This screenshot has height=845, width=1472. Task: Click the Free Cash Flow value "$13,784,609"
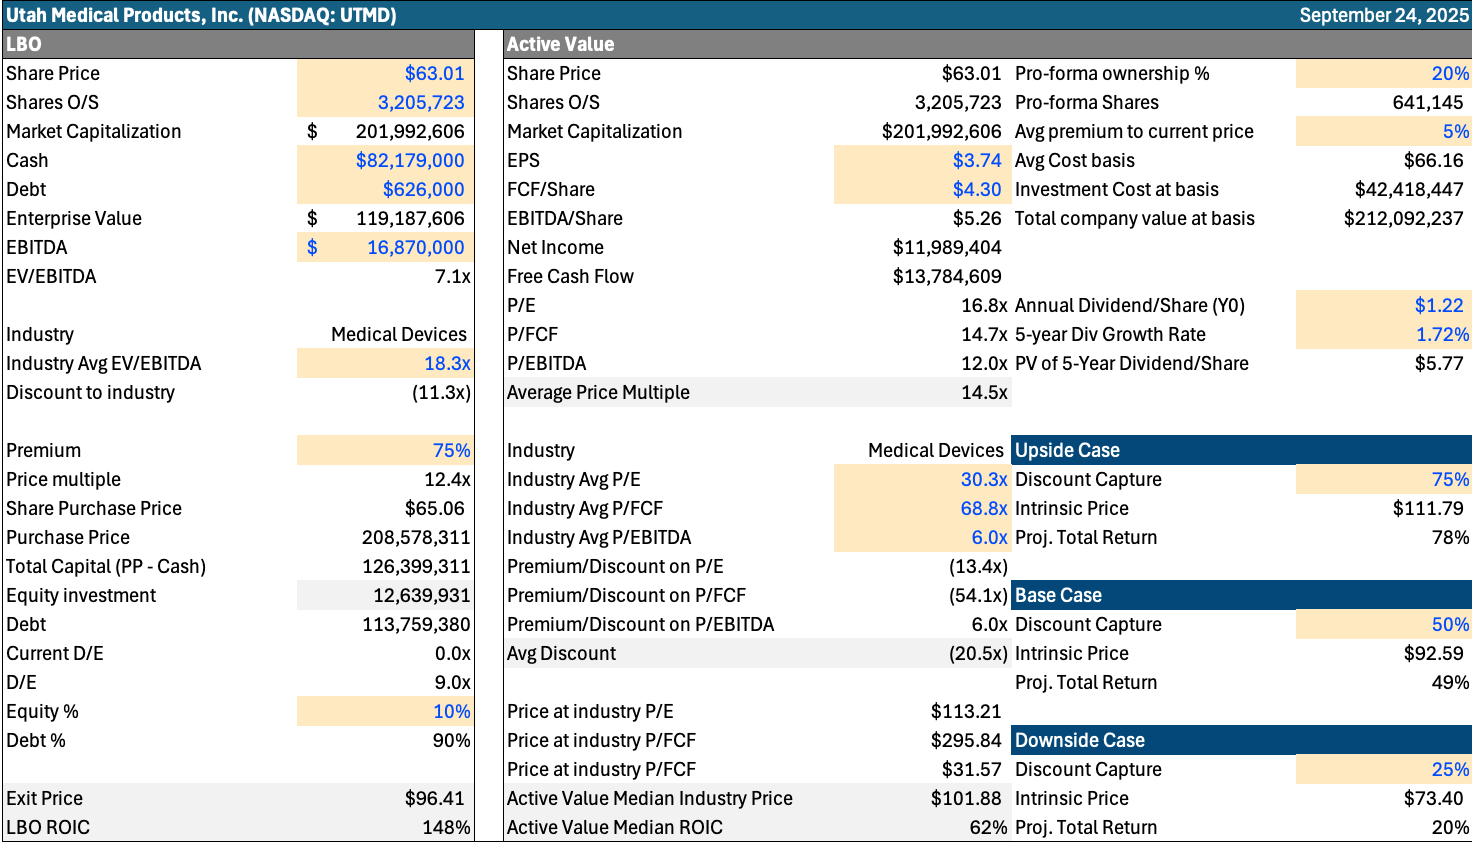coord(947,276)
